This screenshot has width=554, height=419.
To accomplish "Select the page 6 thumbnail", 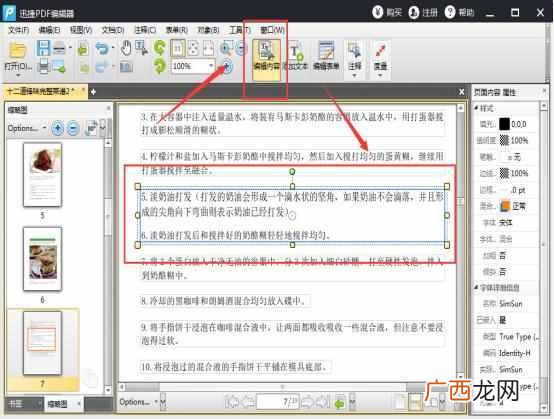I will click(x=42, y=259).
